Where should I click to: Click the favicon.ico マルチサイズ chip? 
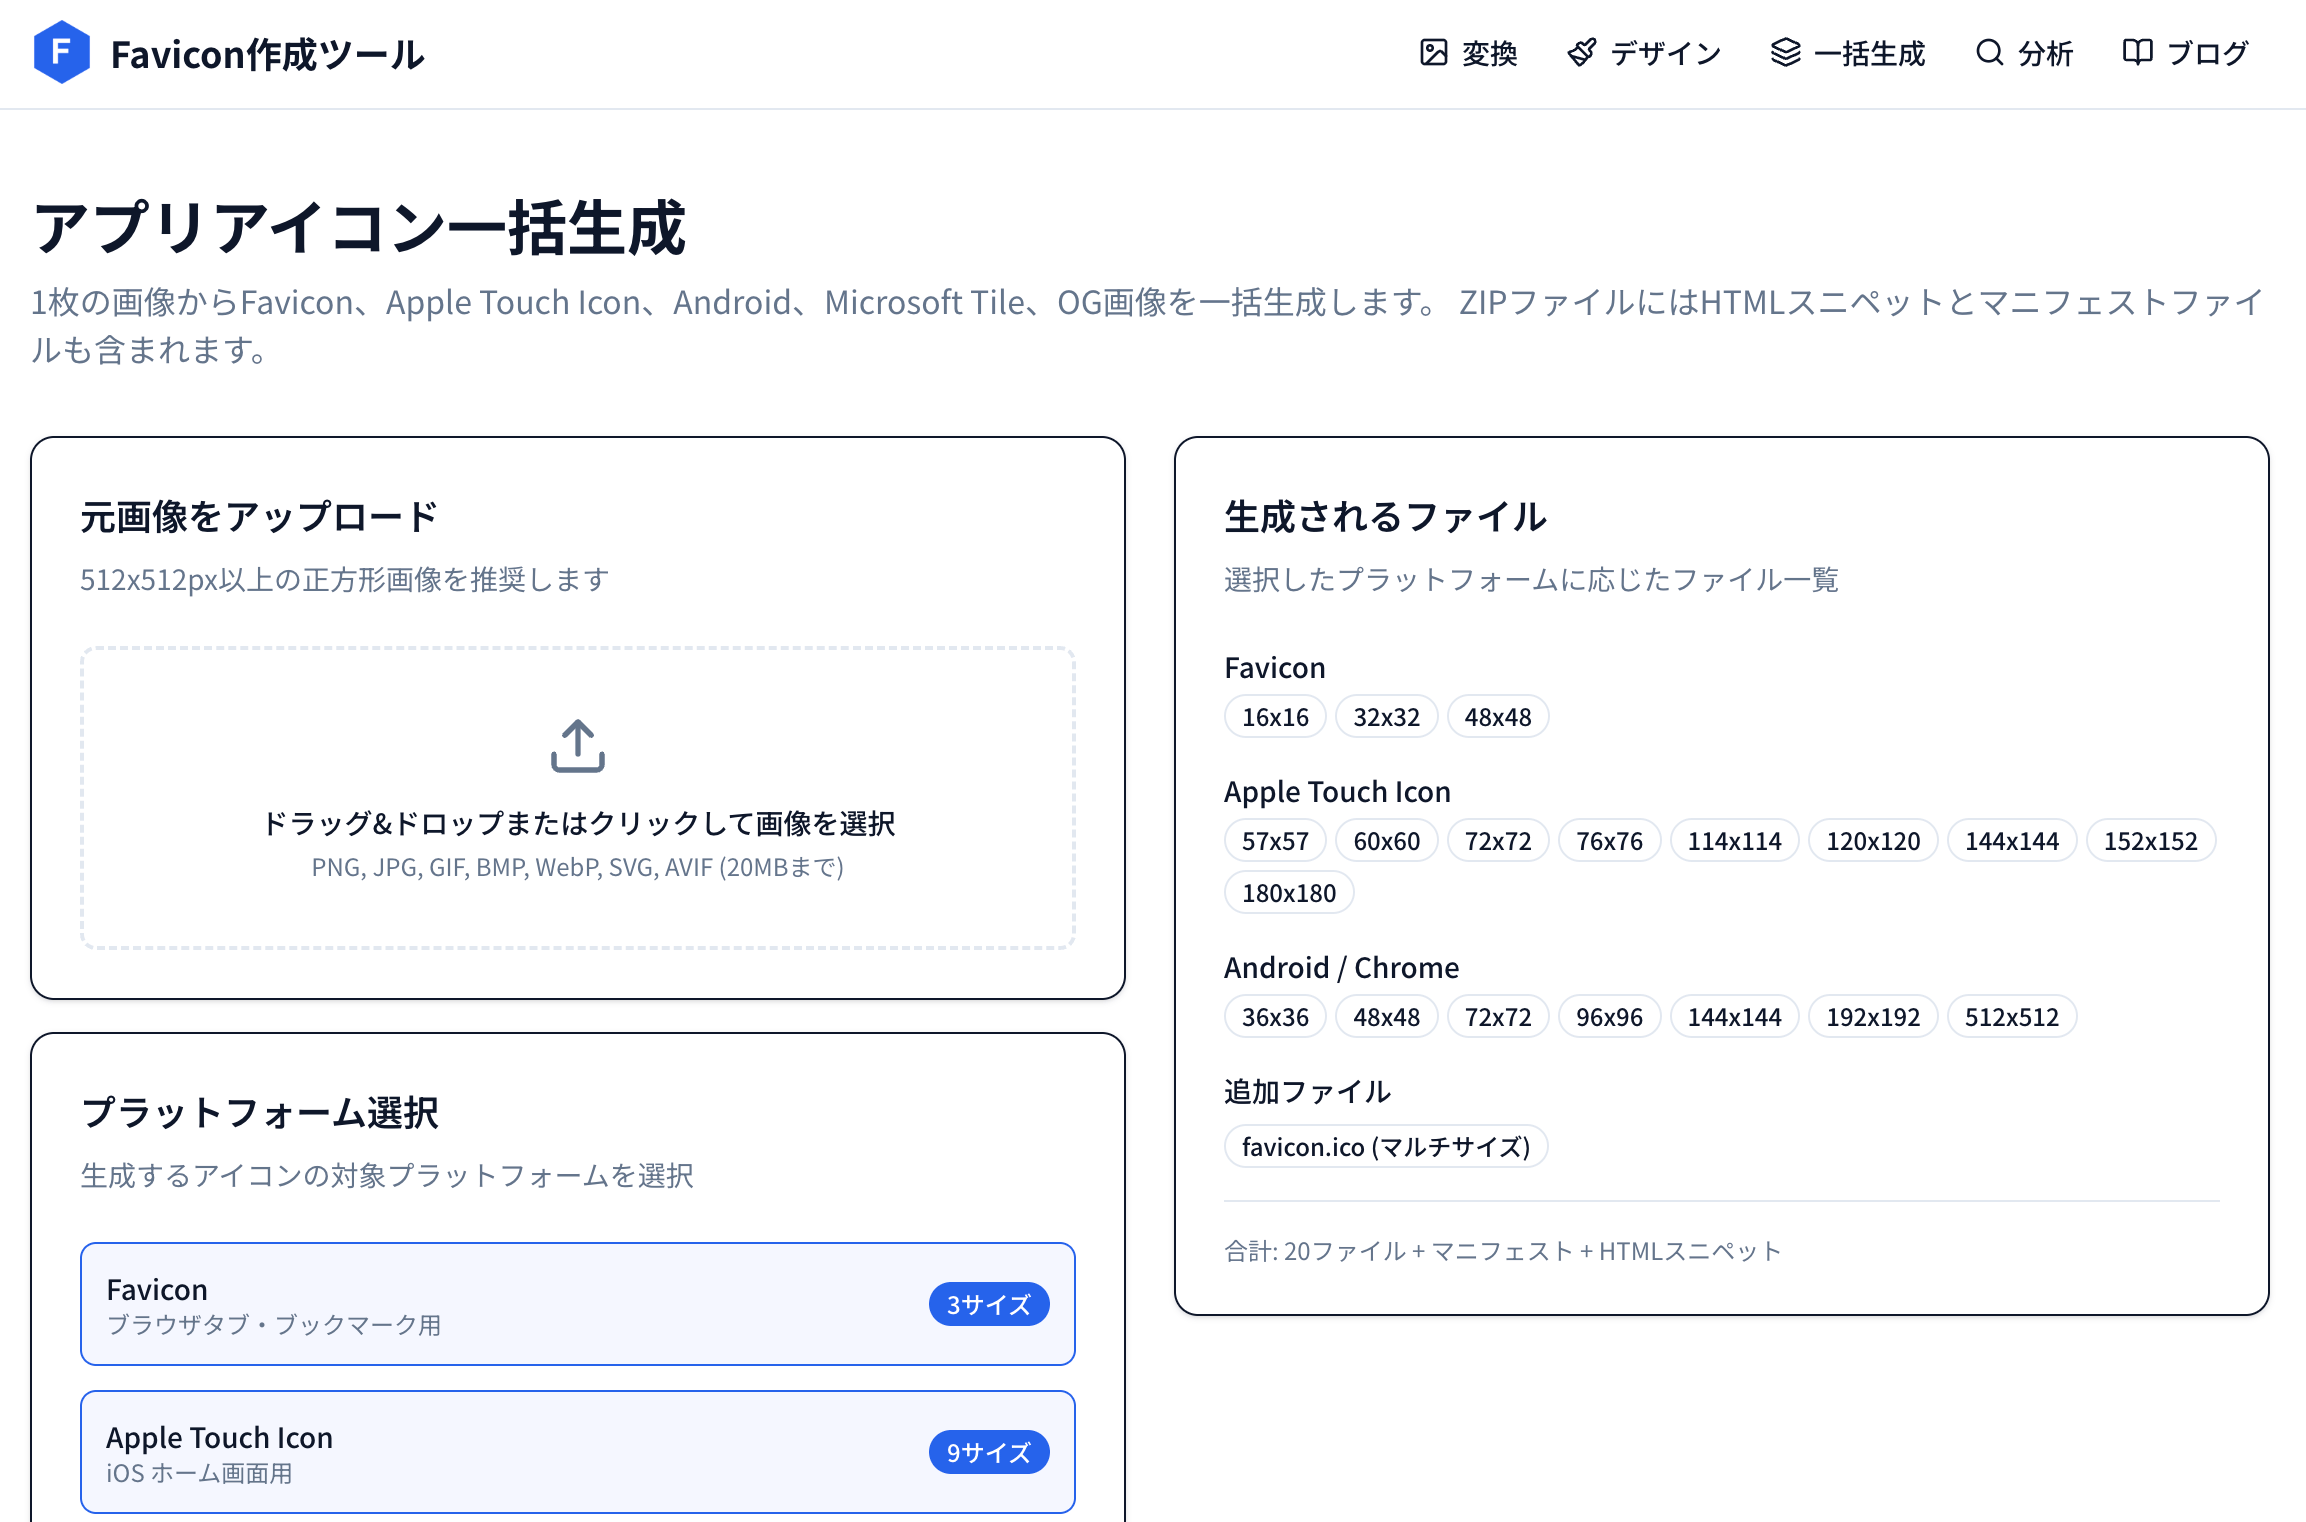pyautogui.click(x=1386, y=1146)
